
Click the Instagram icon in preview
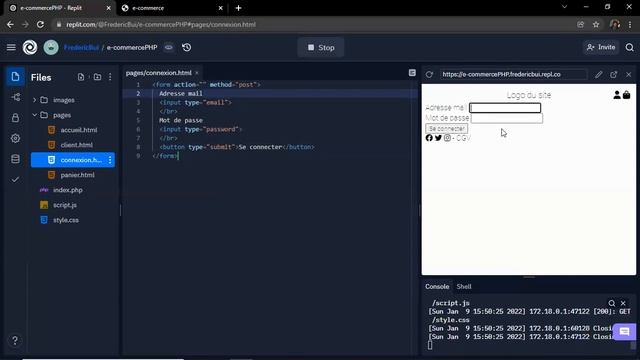pyautogui.click(x=447, y=138)
